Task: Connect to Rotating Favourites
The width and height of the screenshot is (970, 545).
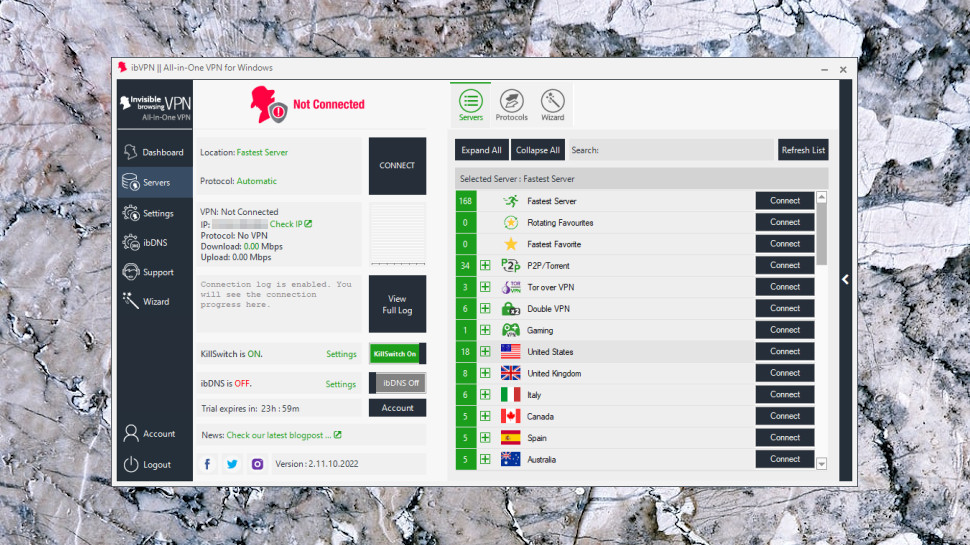Action: tap(784, 222)
